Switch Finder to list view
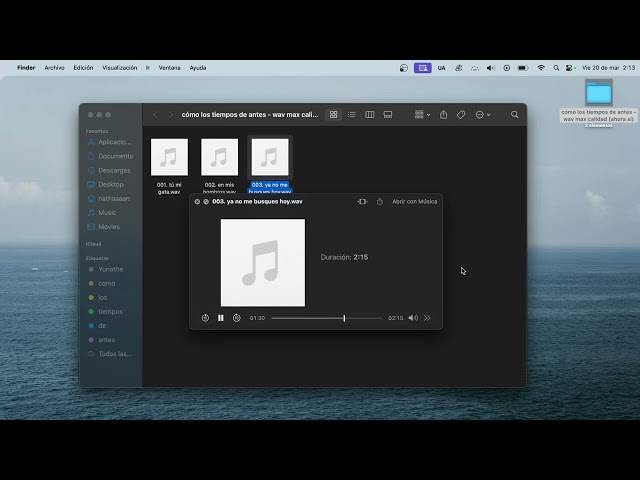 point(351,115)
